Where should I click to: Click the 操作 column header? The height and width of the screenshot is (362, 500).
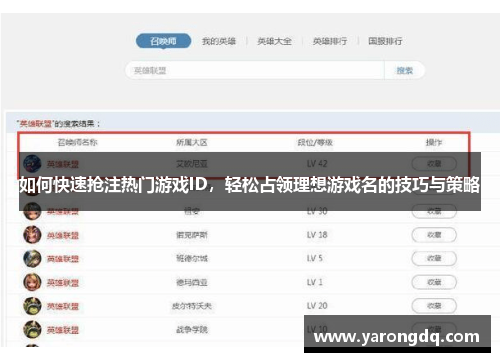[x=434, y=143]
